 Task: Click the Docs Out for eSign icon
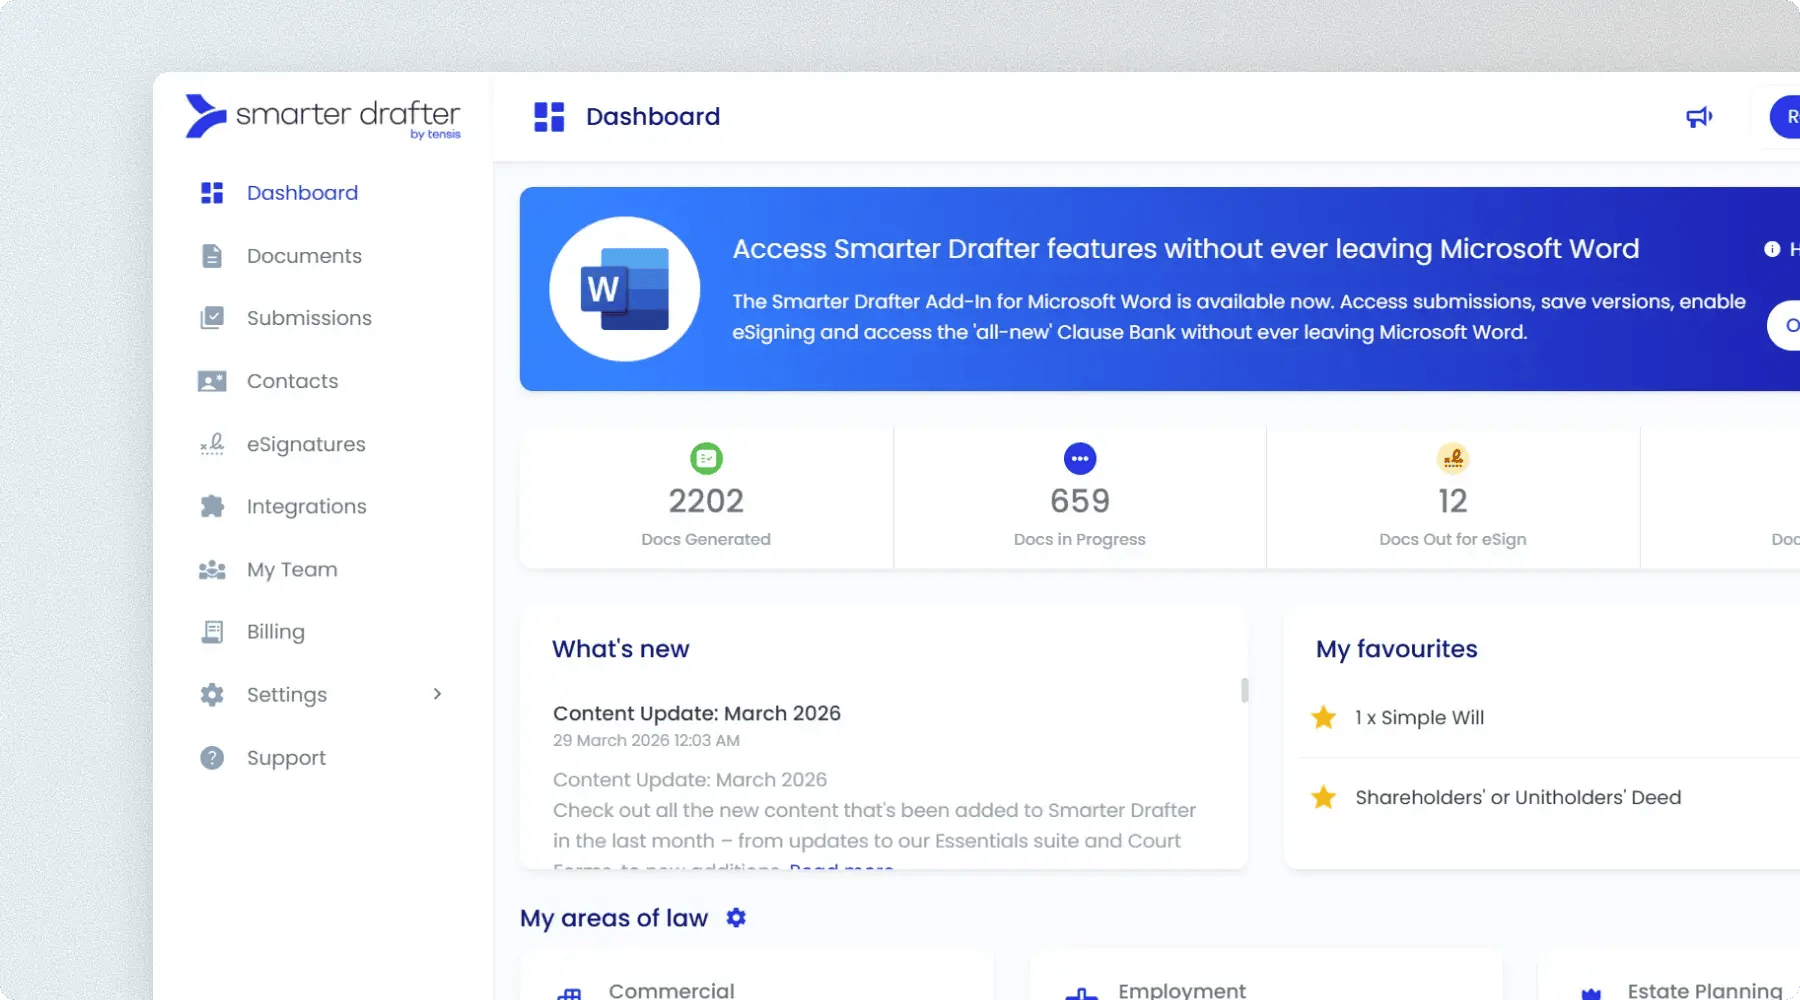[1452, 459]
